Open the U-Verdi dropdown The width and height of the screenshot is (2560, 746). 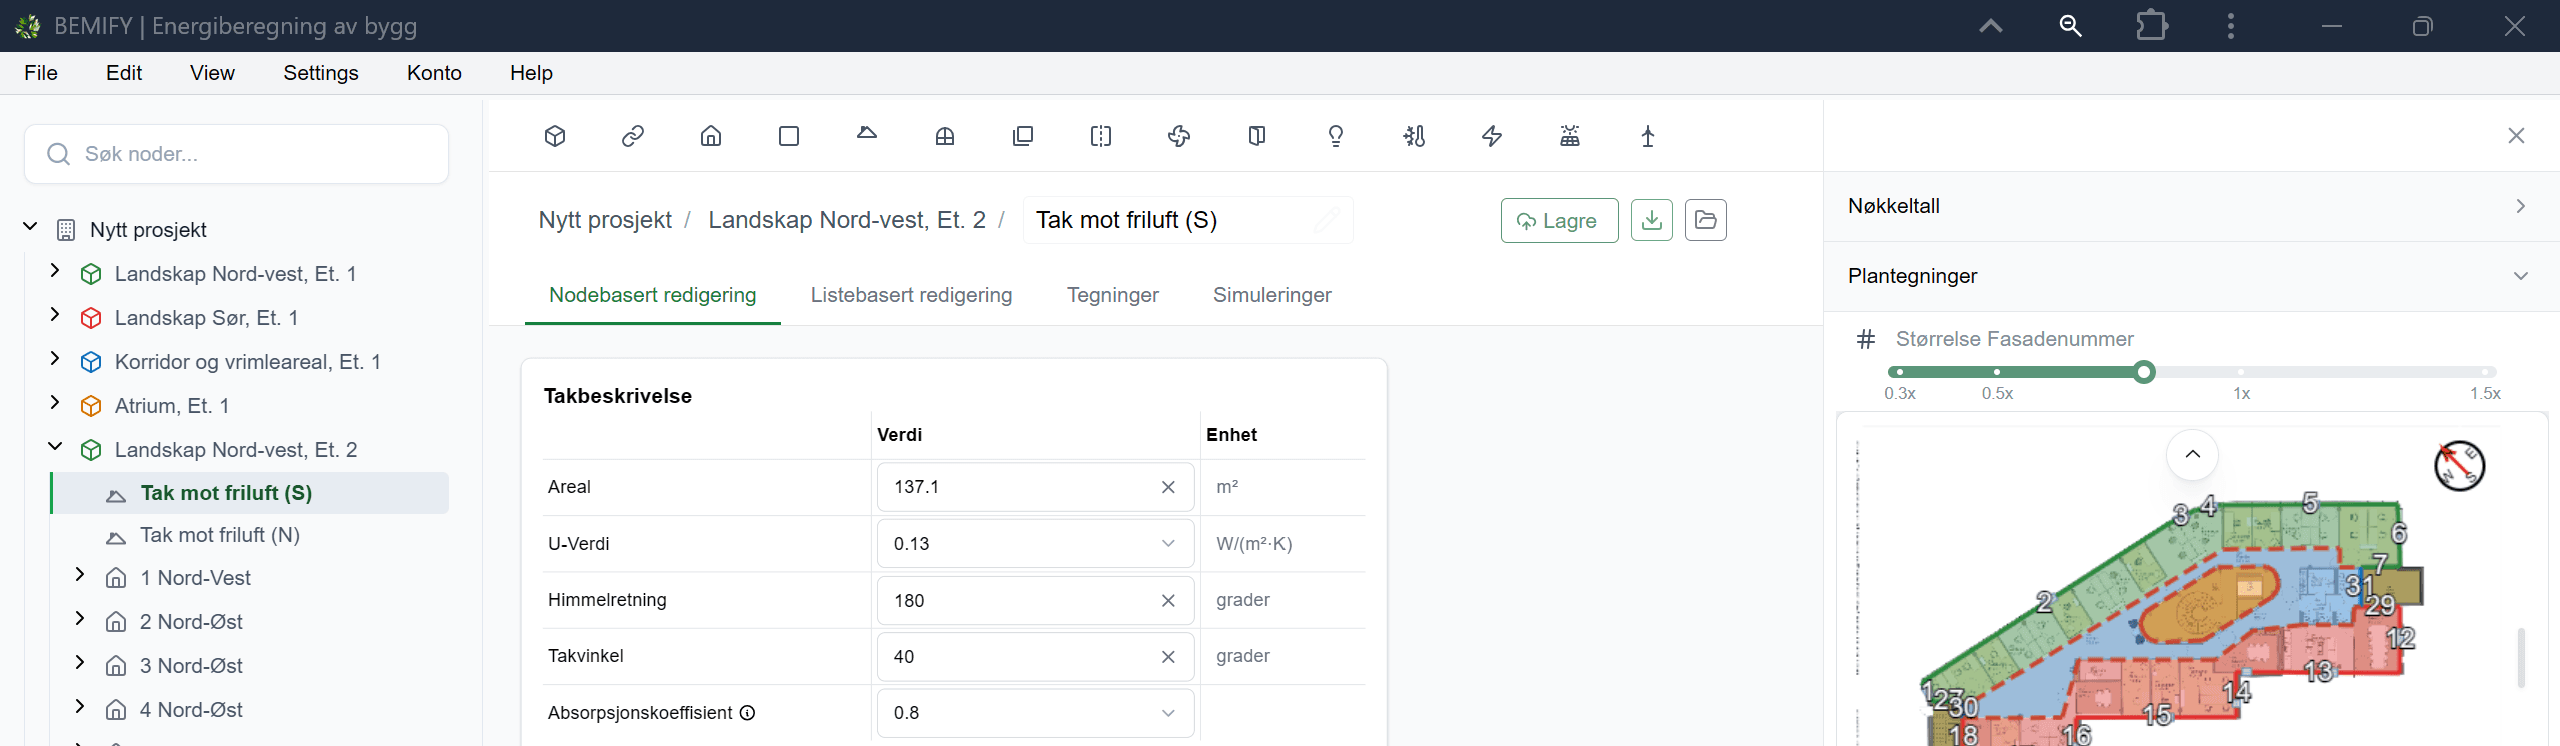point(1035,544)
